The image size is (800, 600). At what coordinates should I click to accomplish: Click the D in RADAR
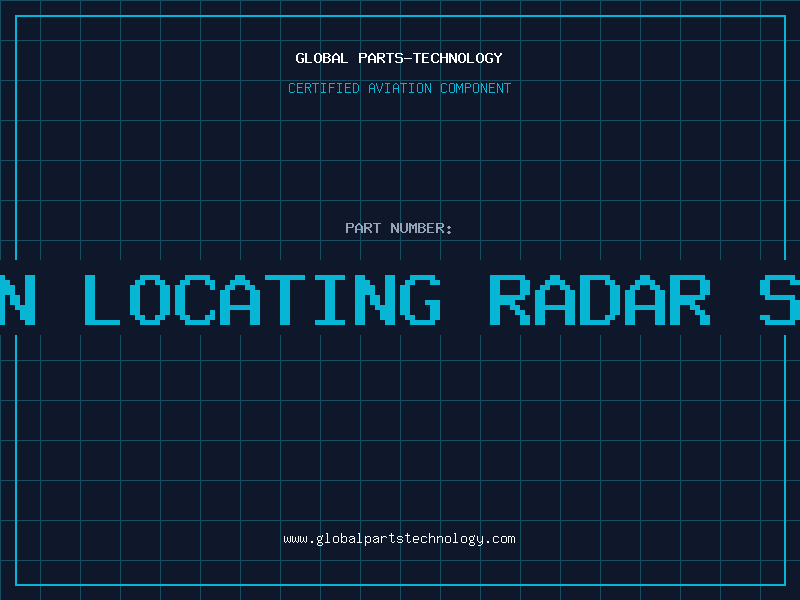600,299
